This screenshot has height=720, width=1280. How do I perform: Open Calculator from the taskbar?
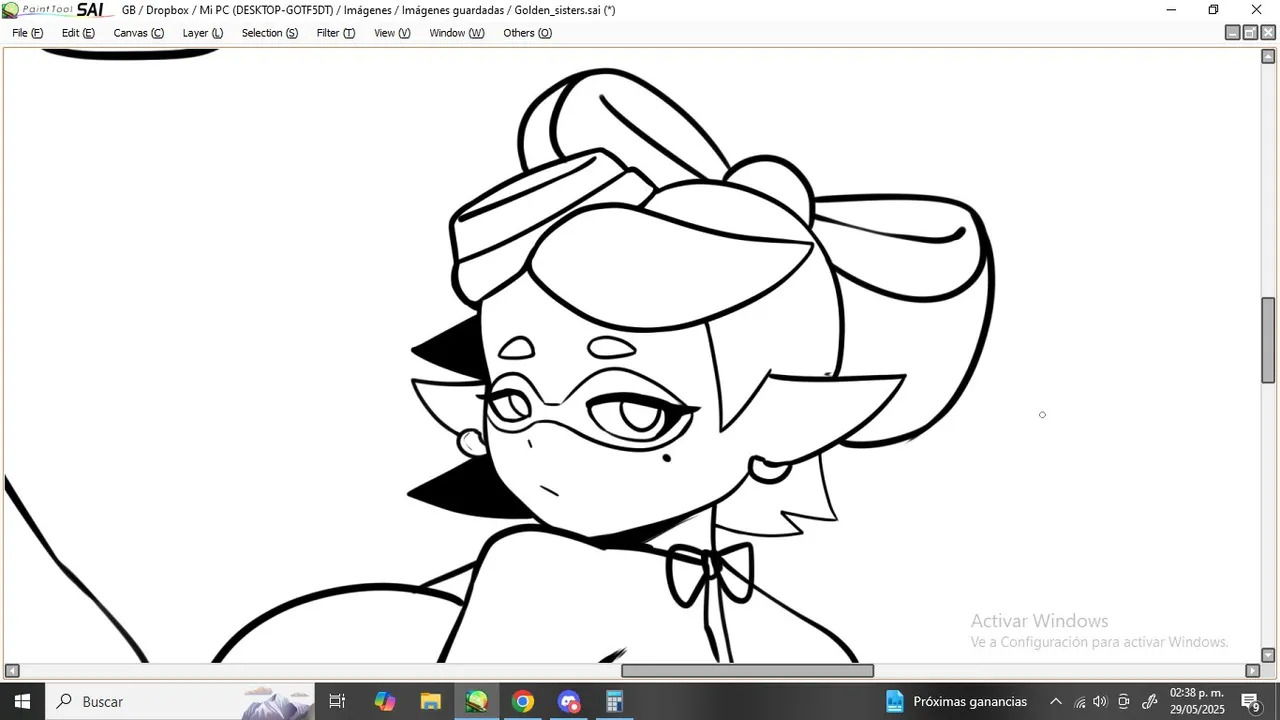[615, 702]
